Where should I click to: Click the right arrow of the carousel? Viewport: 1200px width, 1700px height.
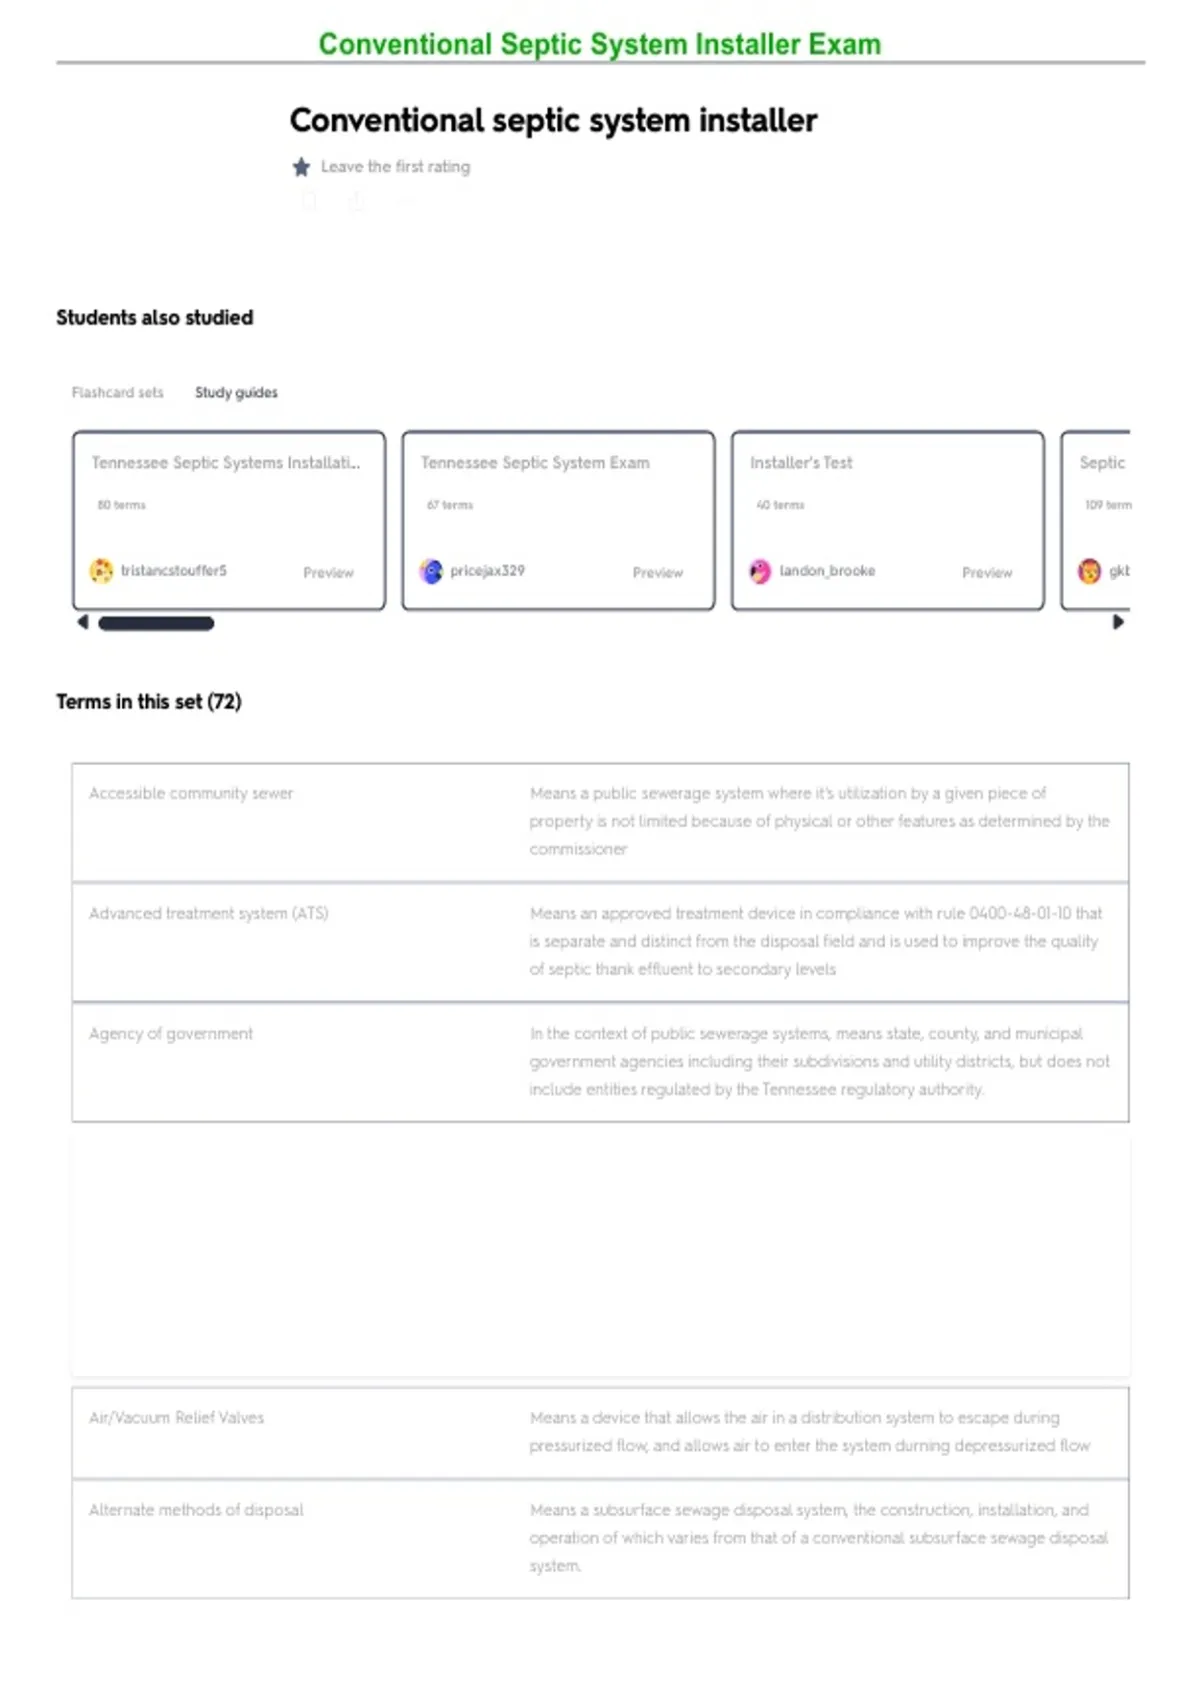pyautogui.click(x=1118, y=622)
